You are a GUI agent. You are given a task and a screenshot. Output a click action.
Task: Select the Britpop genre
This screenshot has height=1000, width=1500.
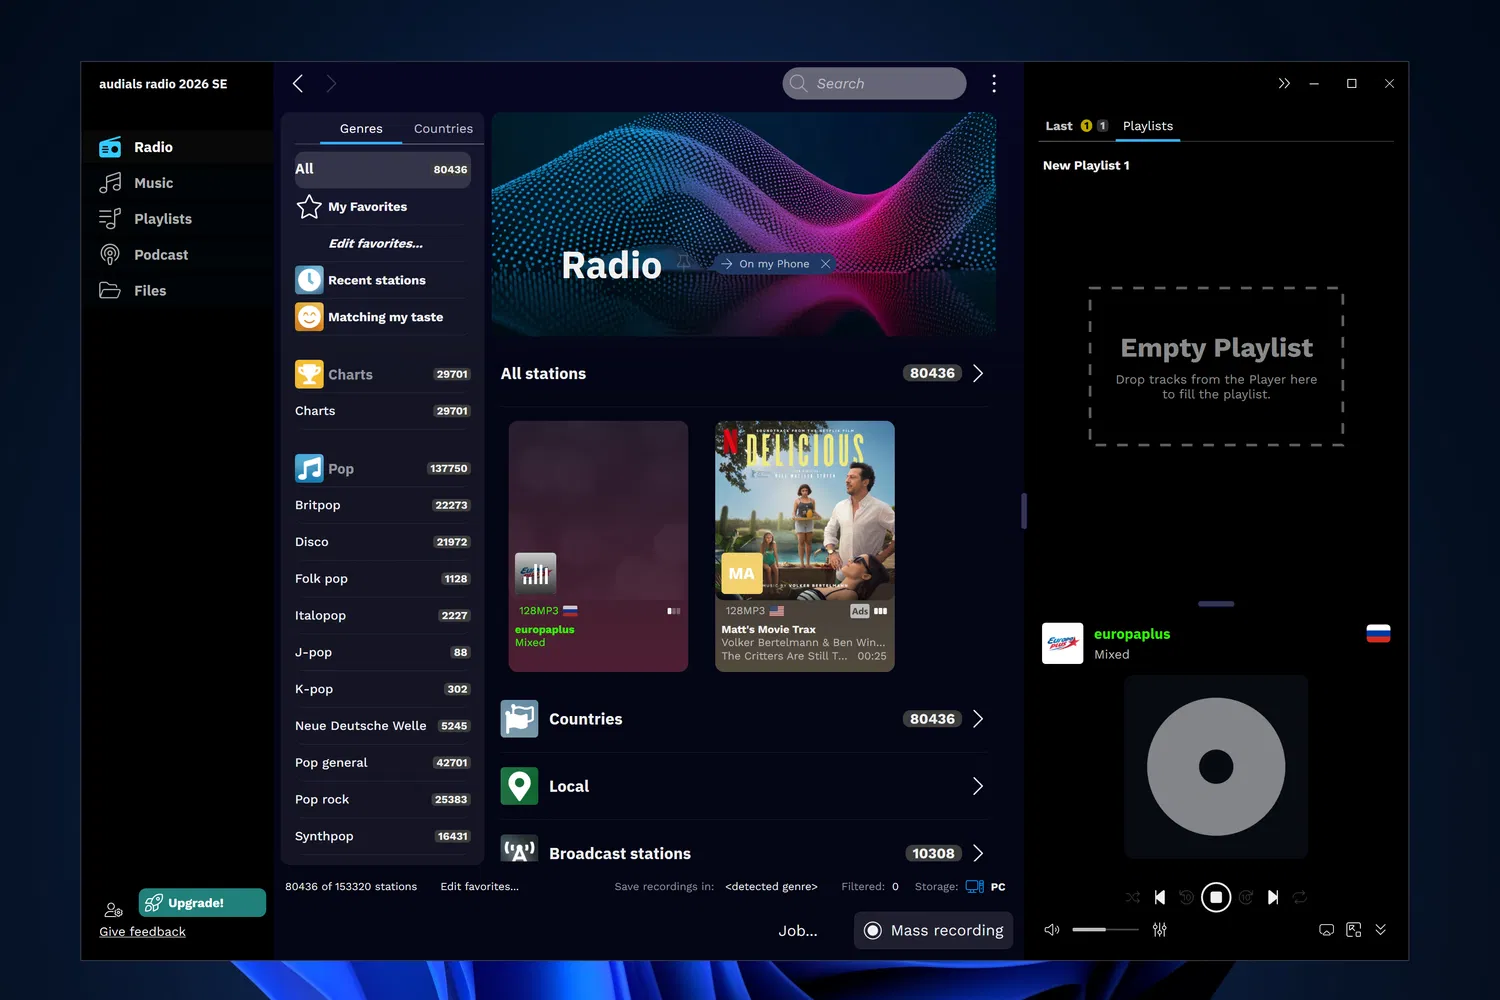[x=382, y=505]
